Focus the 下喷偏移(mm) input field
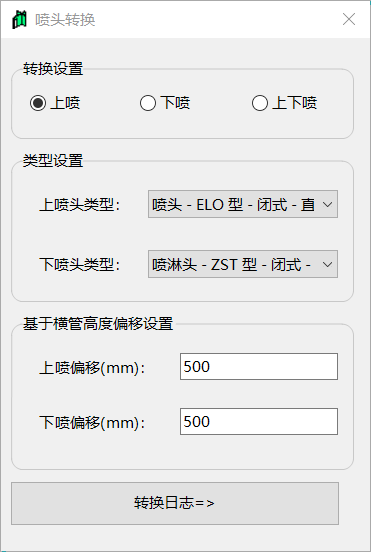This screenshot has height=552, width=371. pos(259,421)
